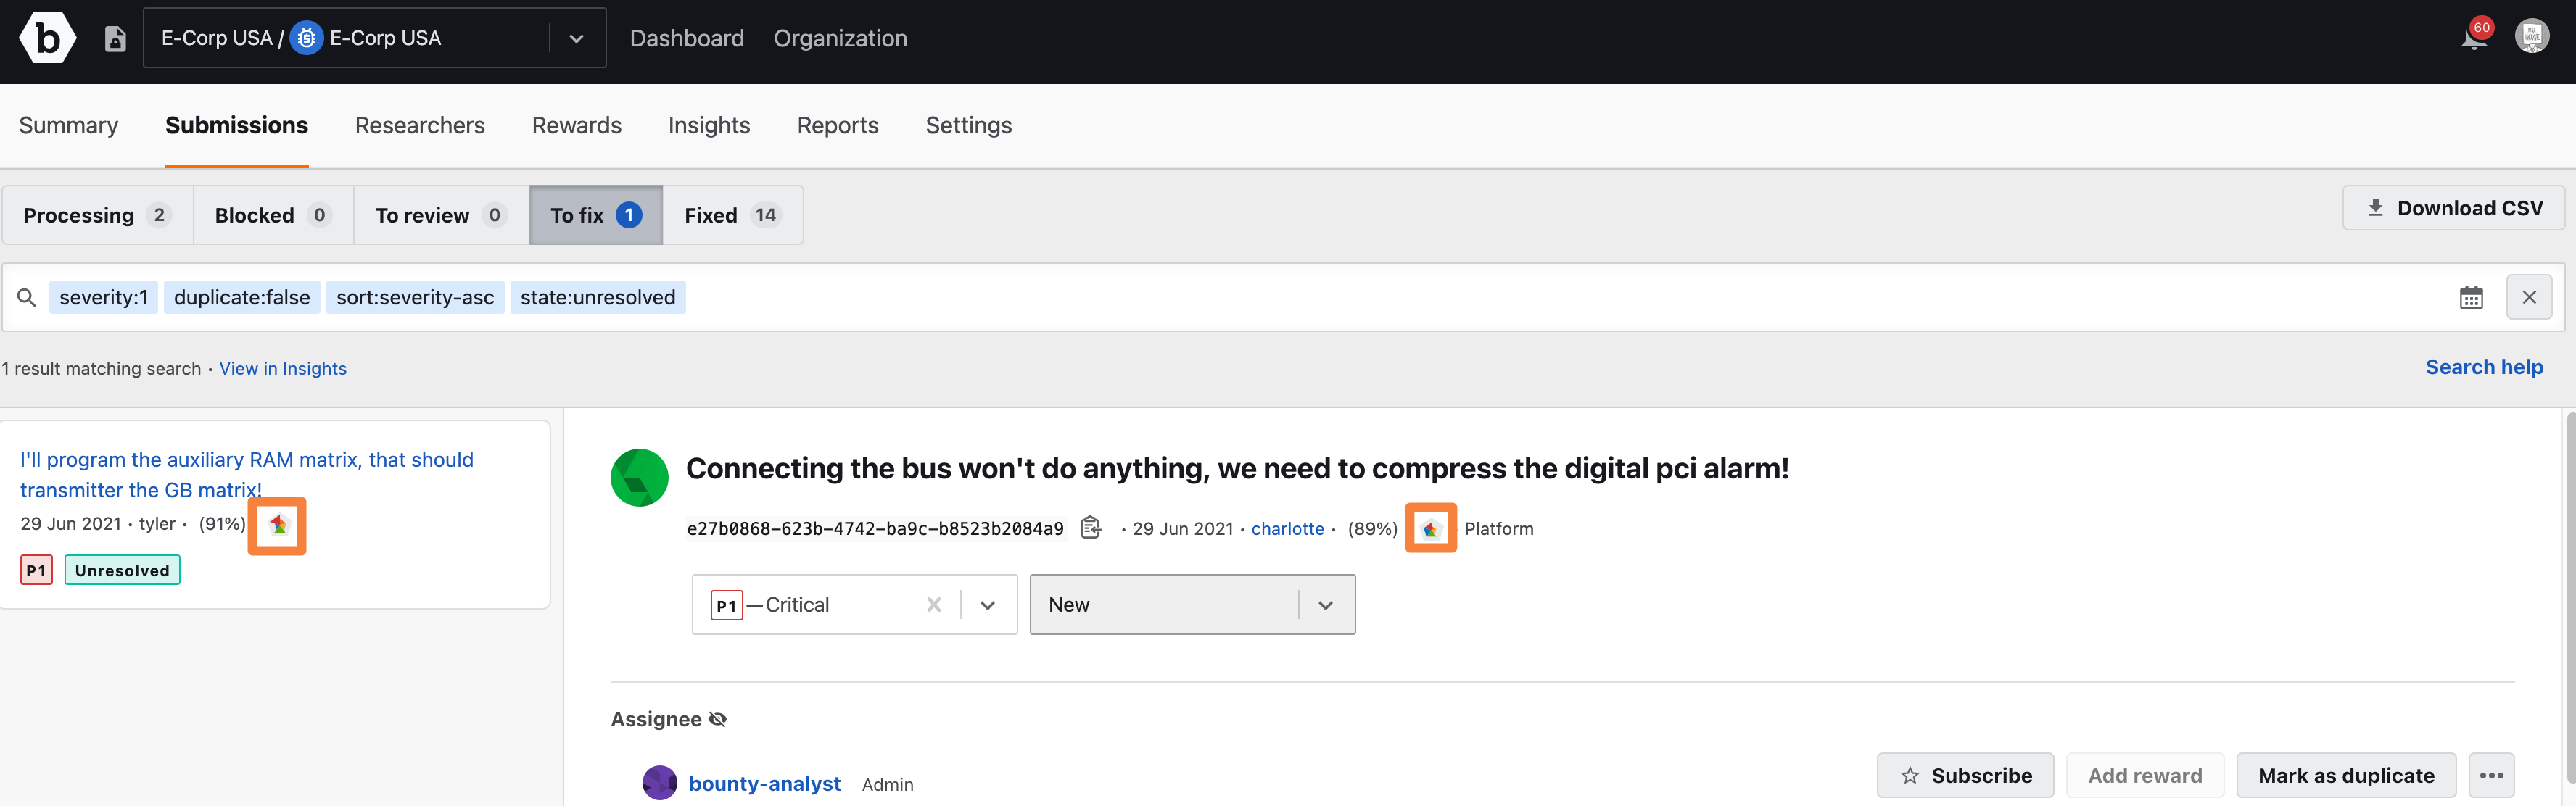The height and width of the screenshot is (806, 2576).
Task: Open the Settings tab
Action: click(x=969, y=125)
